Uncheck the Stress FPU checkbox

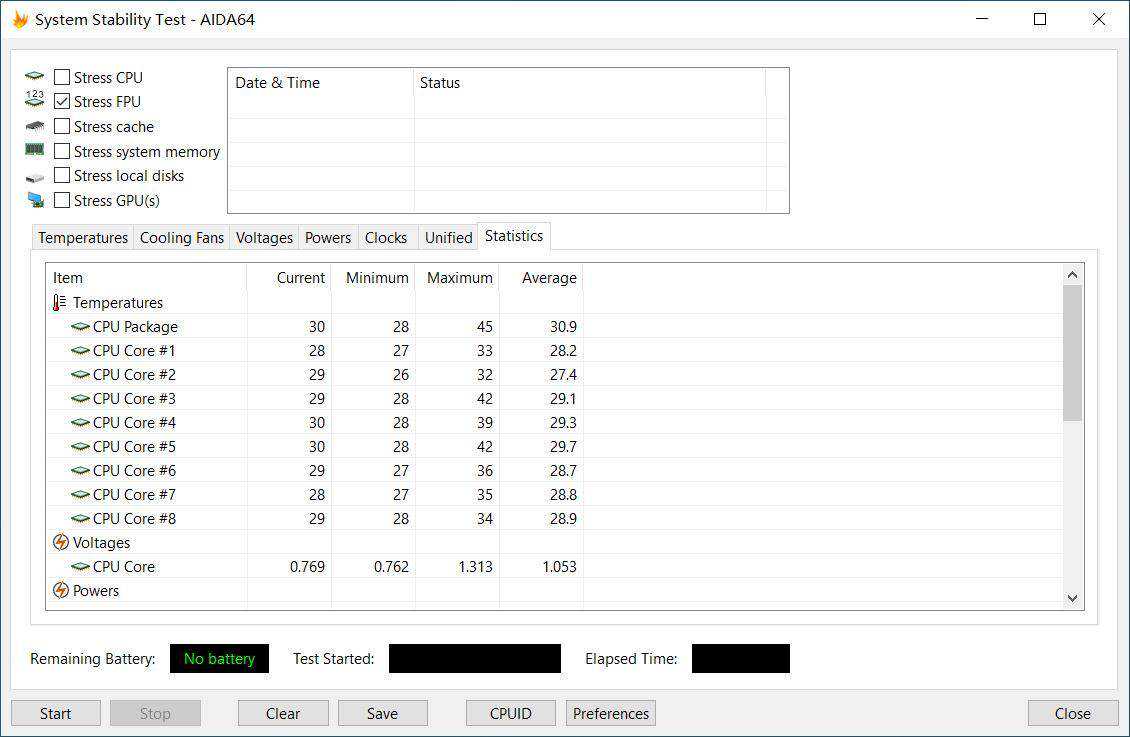pyautogui.click(x=62, y=102)
